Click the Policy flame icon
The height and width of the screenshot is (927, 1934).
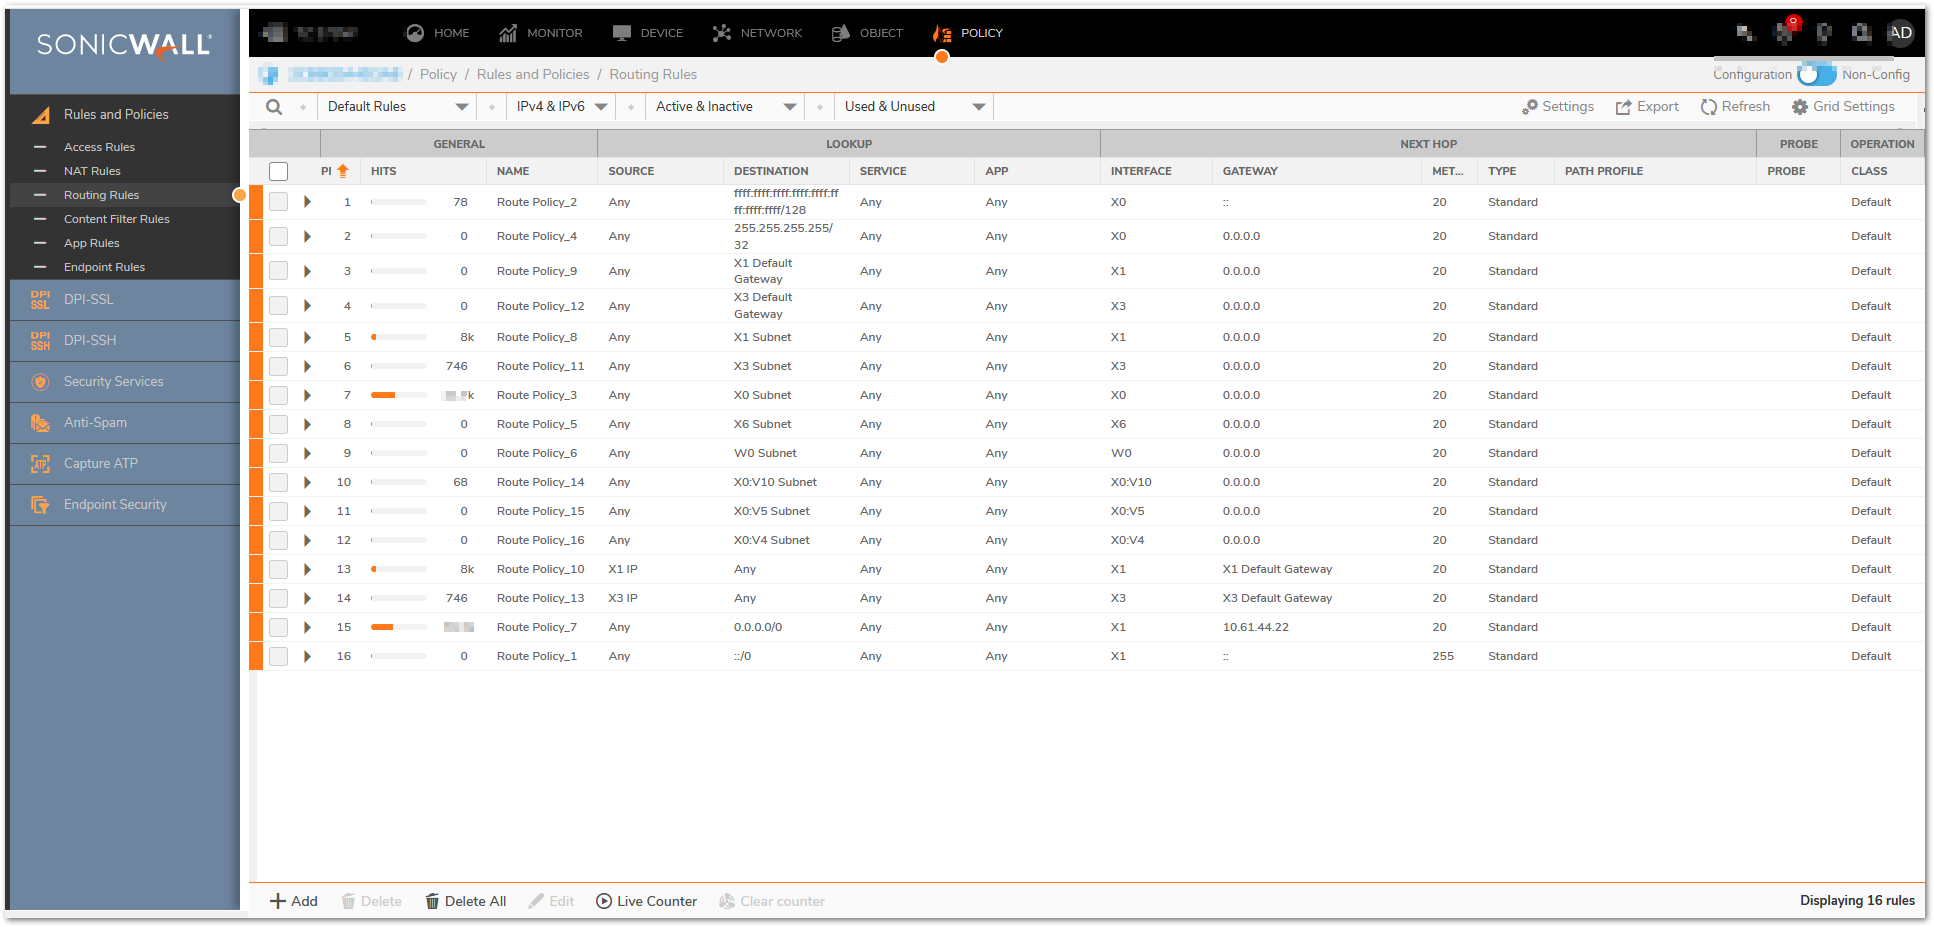(942, 33)
